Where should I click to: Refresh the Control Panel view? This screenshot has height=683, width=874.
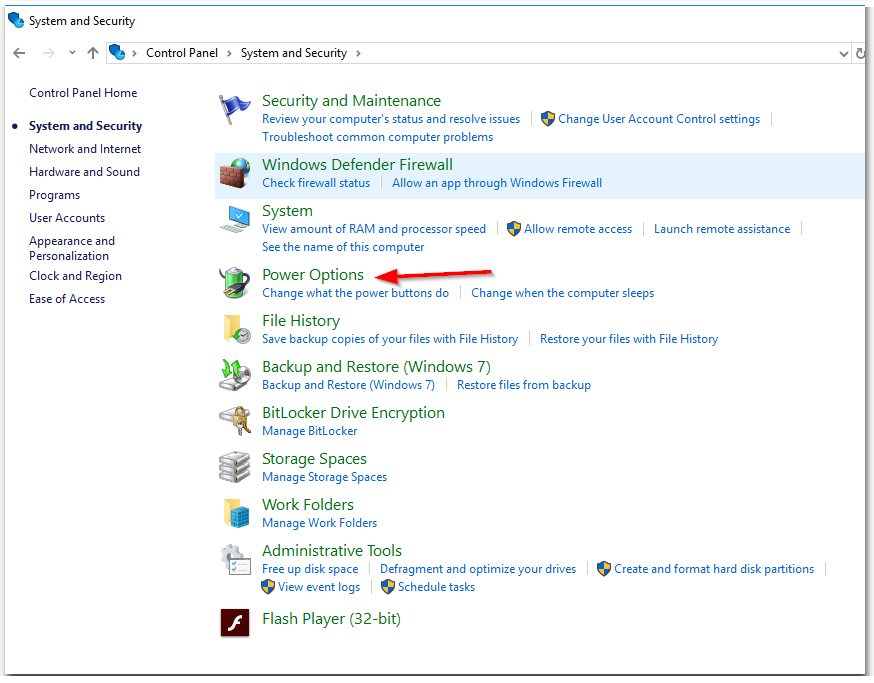click(860, 54)
